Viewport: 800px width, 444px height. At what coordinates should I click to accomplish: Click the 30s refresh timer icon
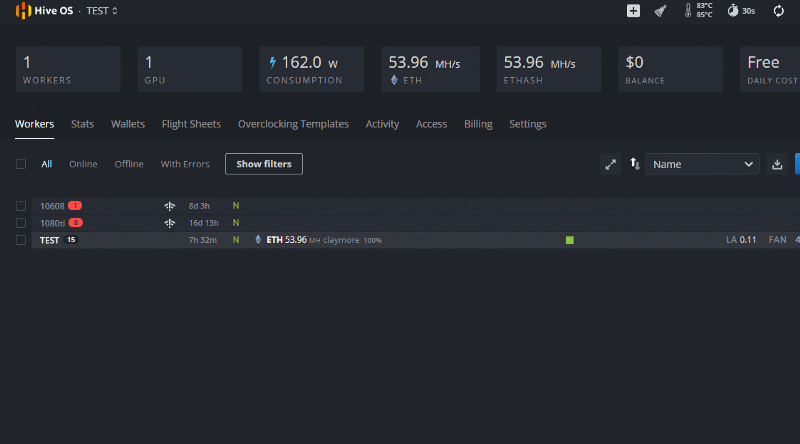(733, 11)
